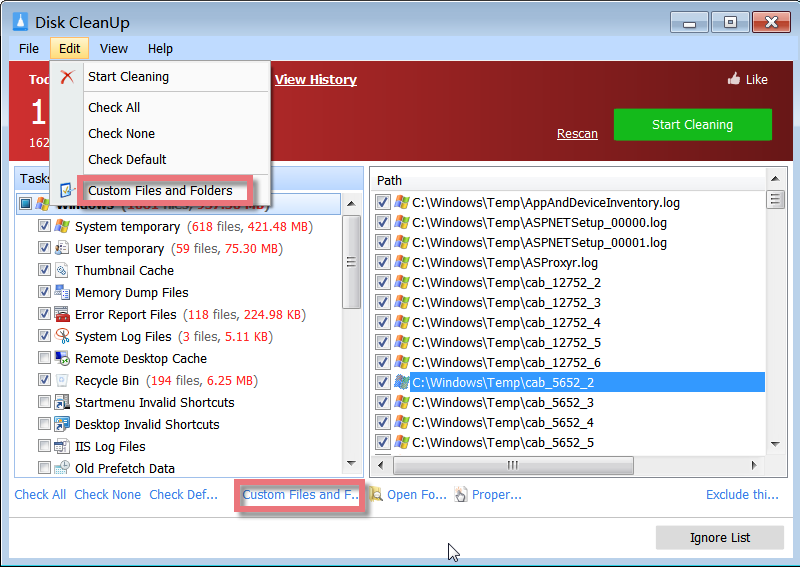Click the IIS Log Files icon
The width and height of the screenshot is (800, 567).
coord(62,446)
